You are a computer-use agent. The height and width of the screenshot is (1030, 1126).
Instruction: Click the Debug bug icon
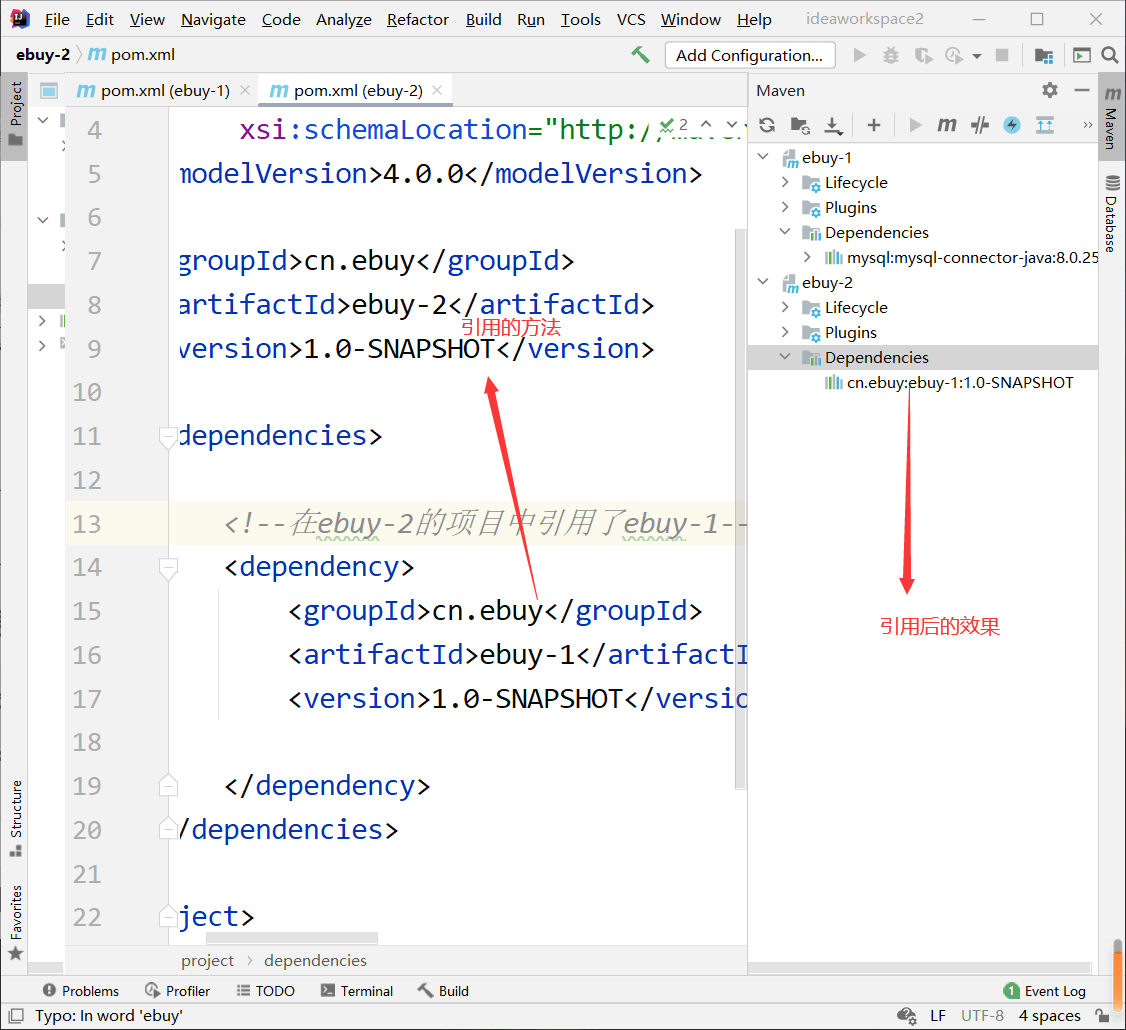point(890,55)
